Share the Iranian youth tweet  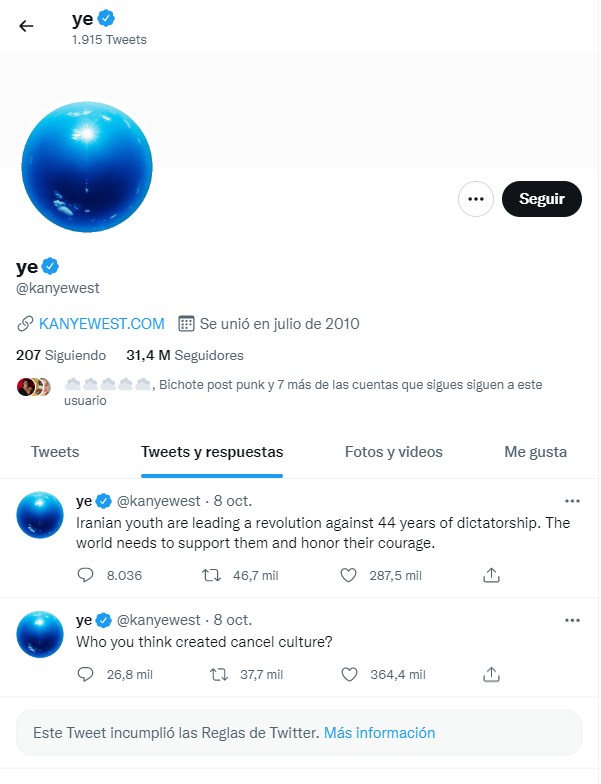492,576
